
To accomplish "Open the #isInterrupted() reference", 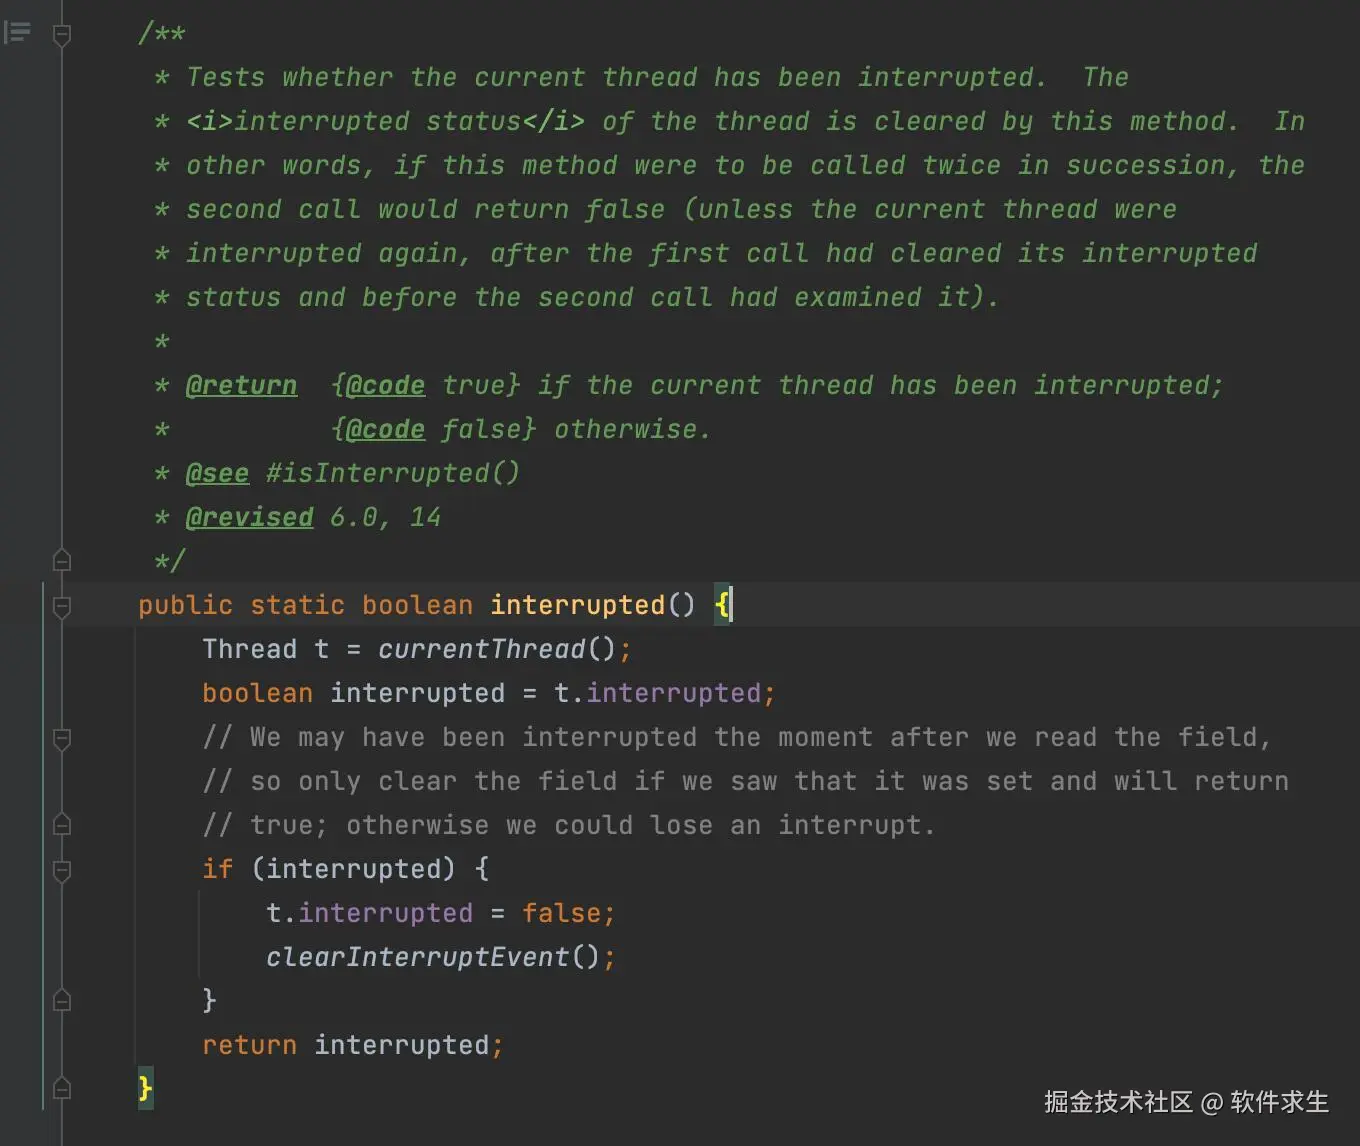I will click(393, 473).
